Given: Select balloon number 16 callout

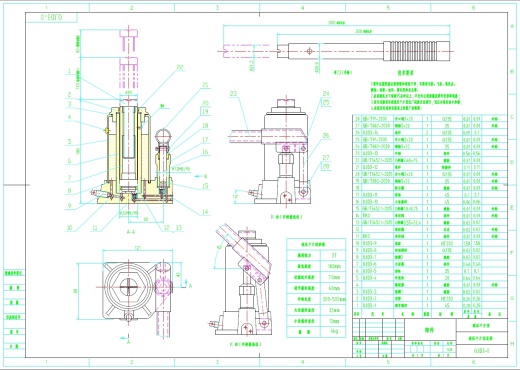Looking at the screenshot, I should point(205,152).
